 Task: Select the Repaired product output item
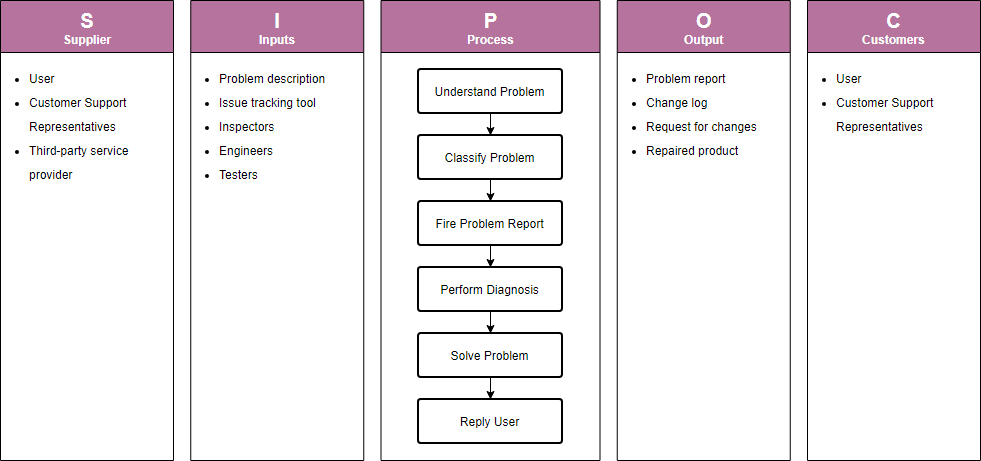[x=692, y=151]
